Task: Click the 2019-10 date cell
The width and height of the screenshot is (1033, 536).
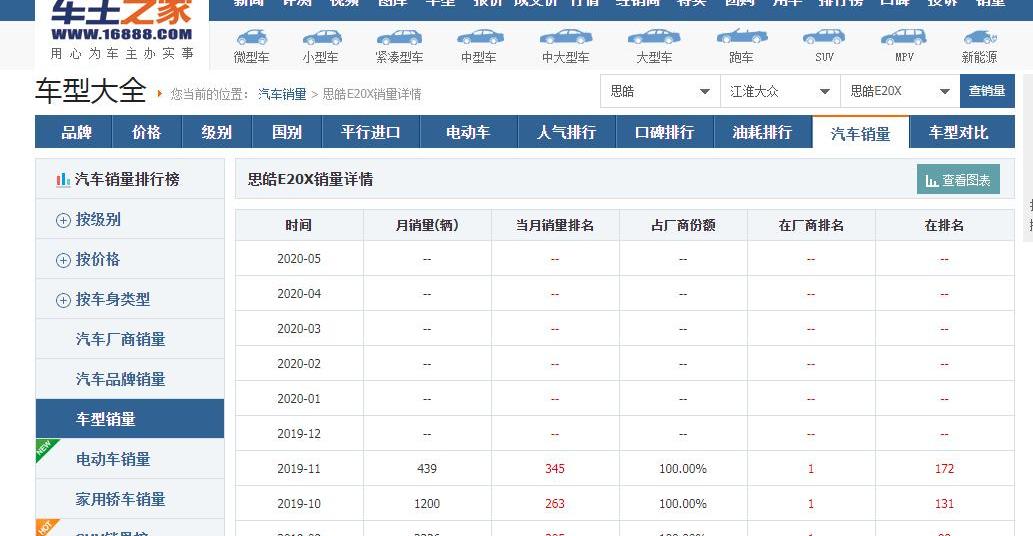Action: (298, 504)
